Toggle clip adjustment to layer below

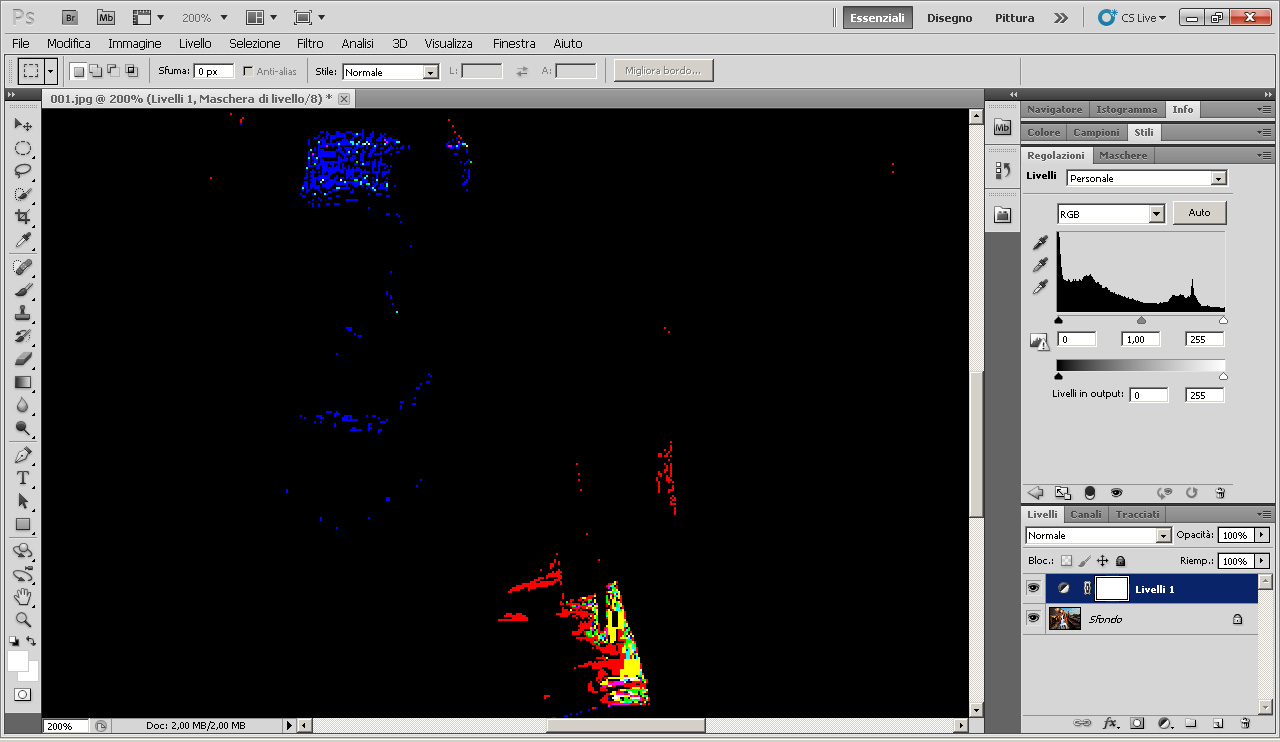1089,493
